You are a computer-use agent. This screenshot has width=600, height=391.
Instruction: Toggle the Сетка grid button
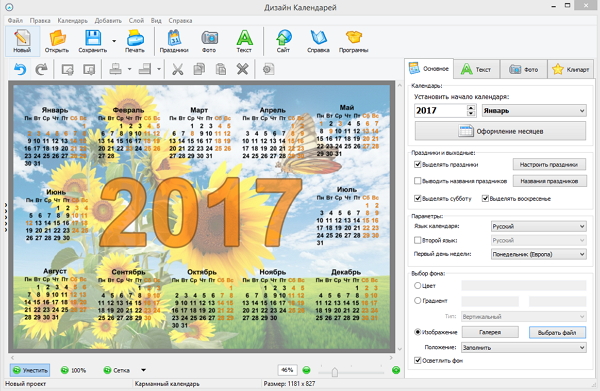[x=117, y=370]
